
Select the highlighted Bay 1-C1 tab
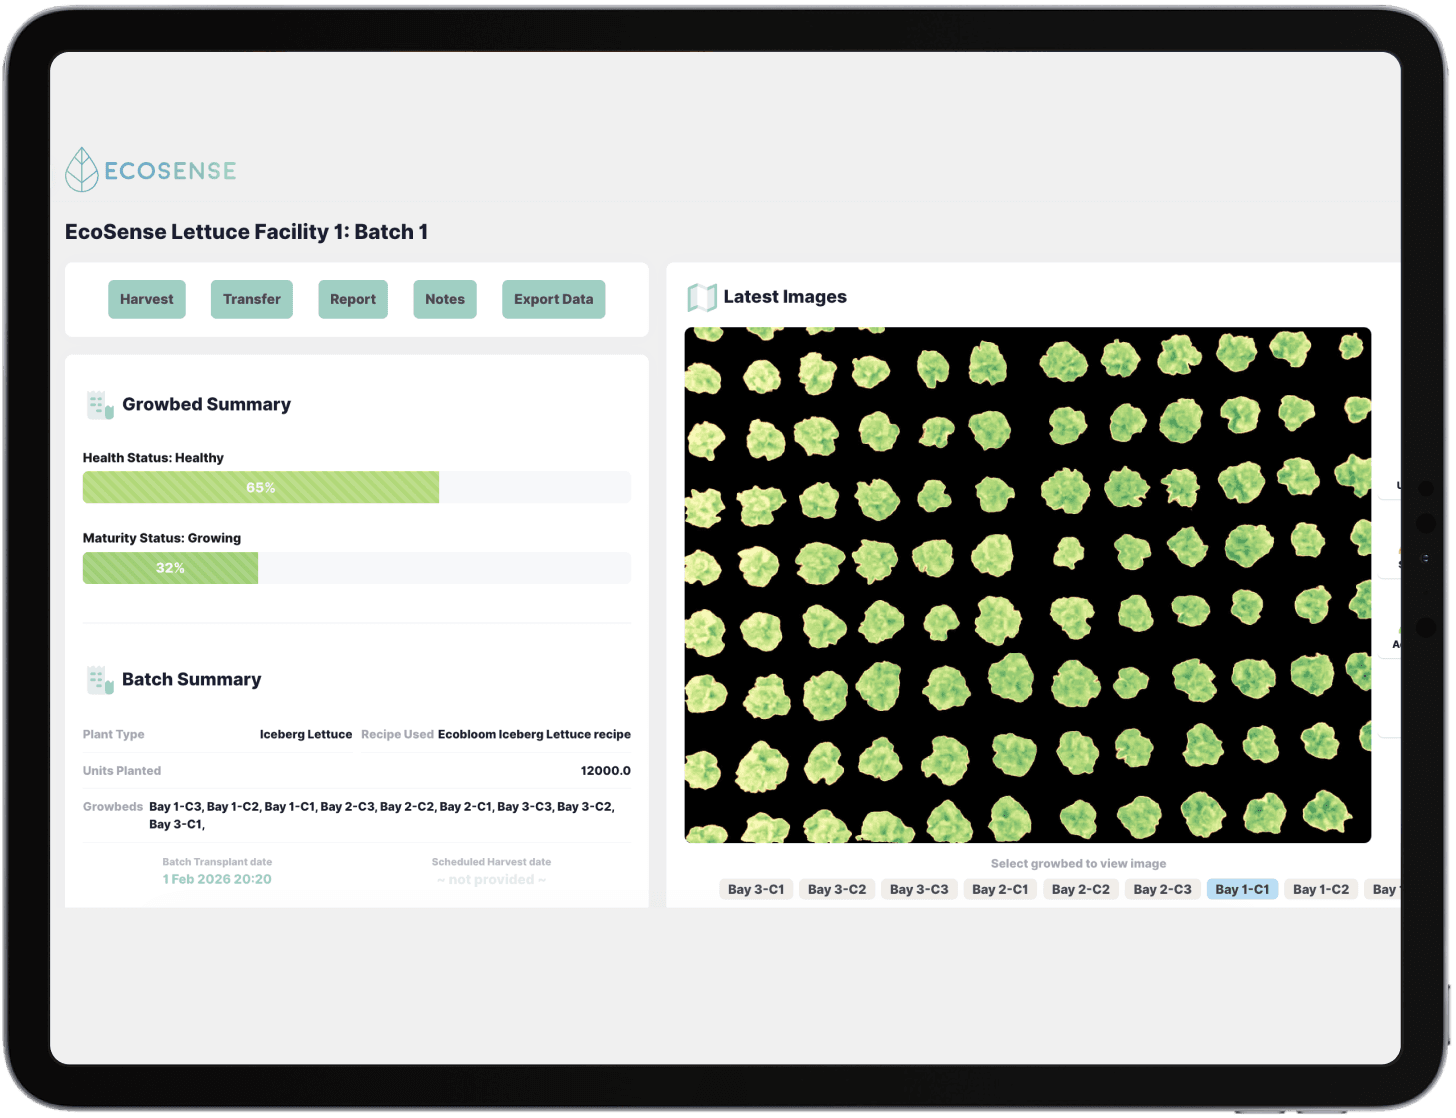click(x=1243, y=889)
